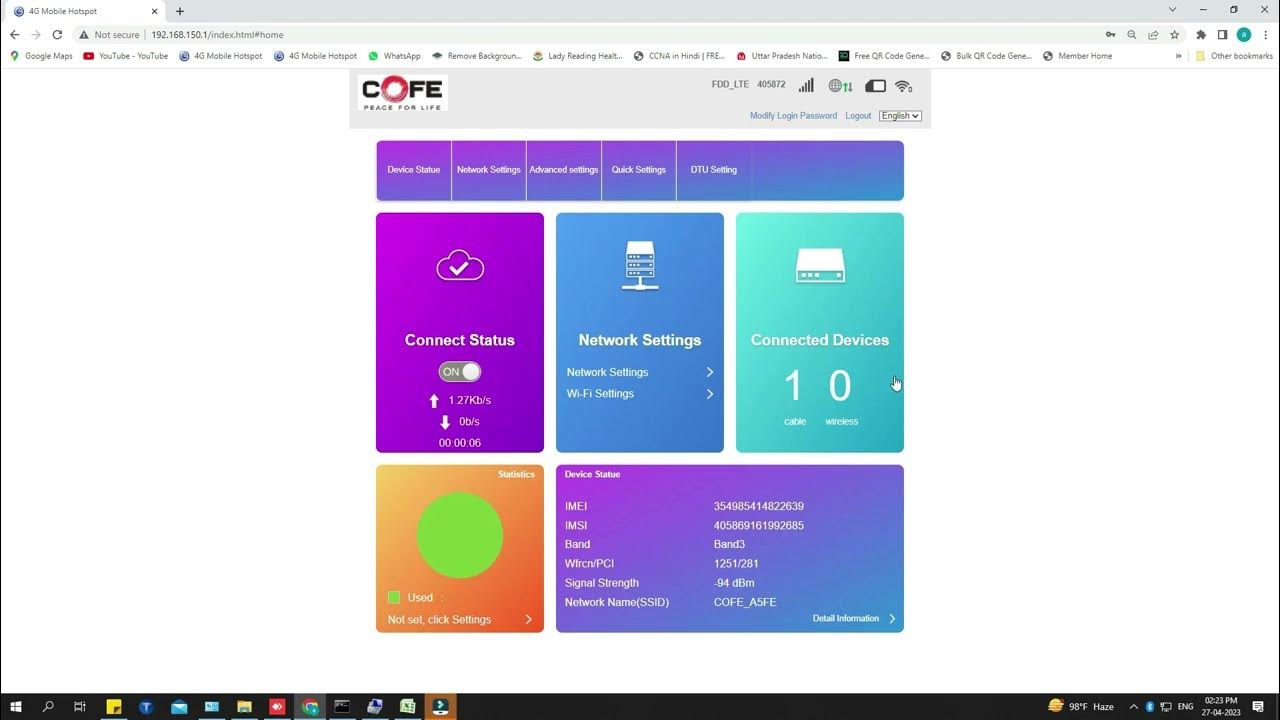Open Google Maps bookmark
This screenshot has height=720, width=1280.
[x=41, y=56]
